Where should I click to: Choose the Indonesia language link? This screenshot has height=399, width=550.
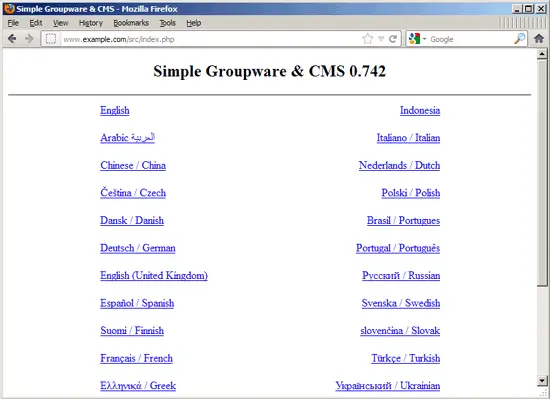(420, 110)
